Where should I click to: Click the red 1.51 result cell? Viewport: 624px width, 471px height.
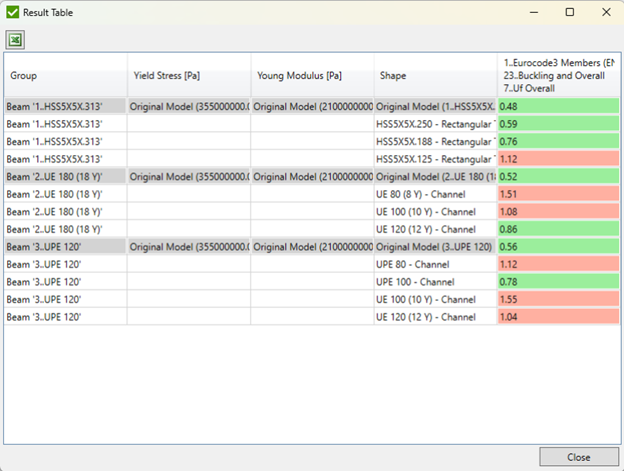(556, 194)
